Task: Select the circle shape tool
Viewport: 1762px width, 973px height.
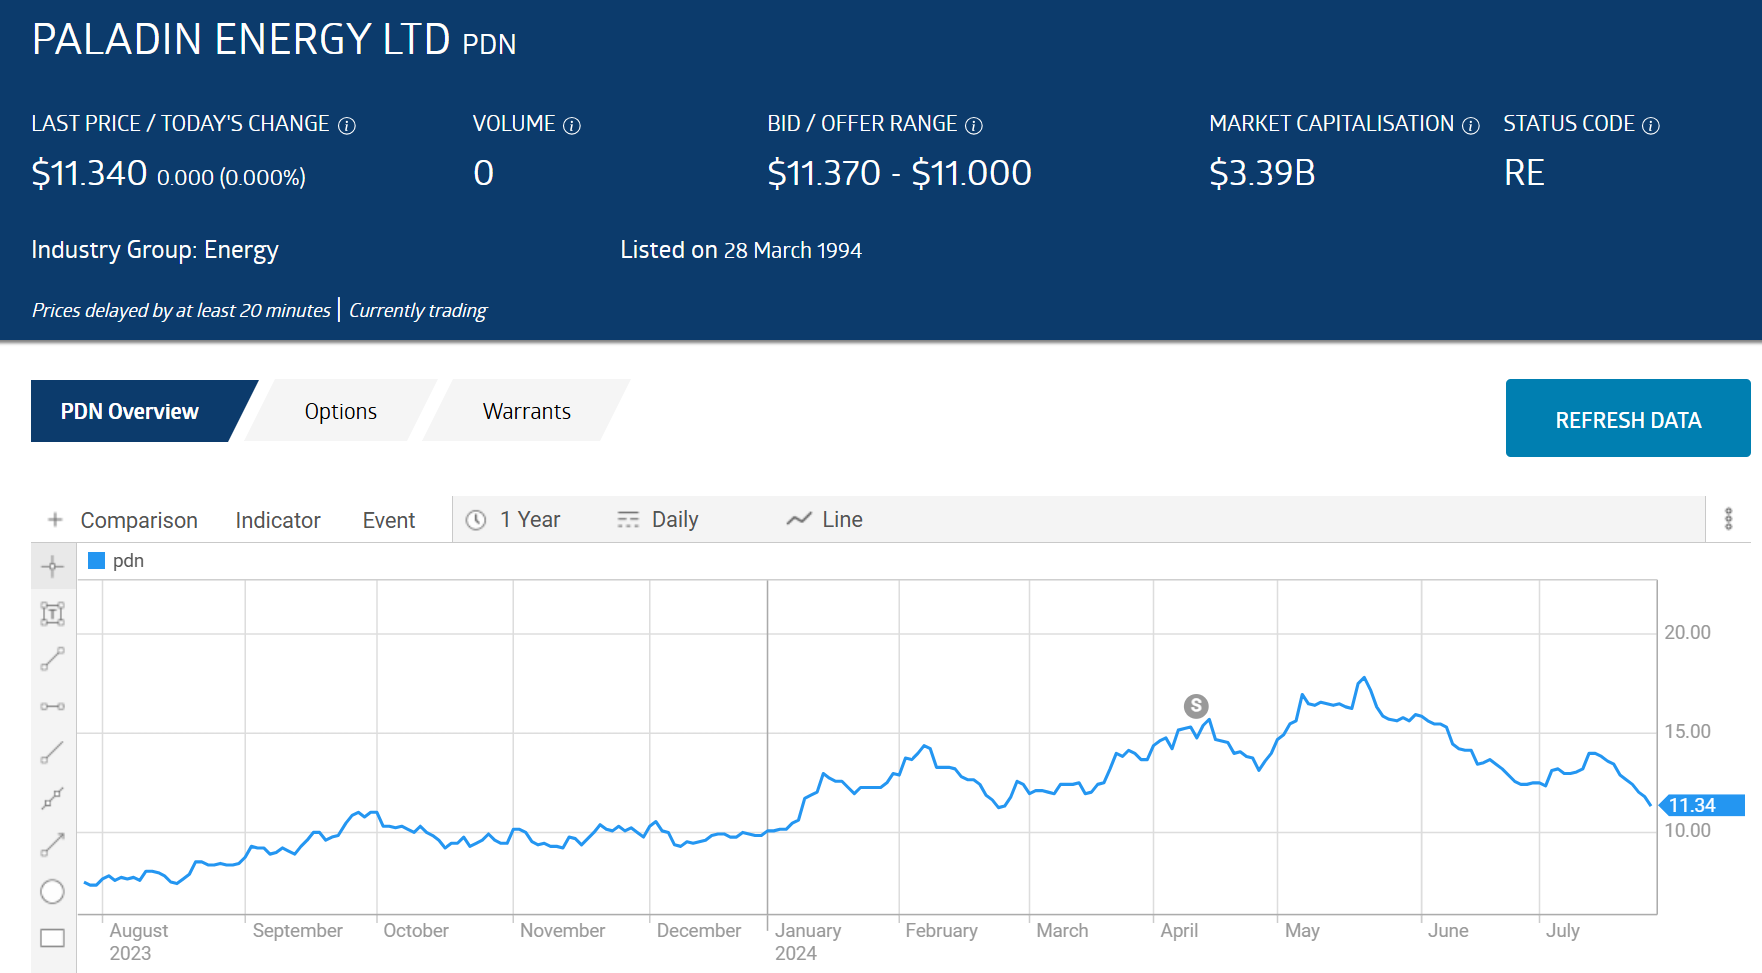Action: 52,891
